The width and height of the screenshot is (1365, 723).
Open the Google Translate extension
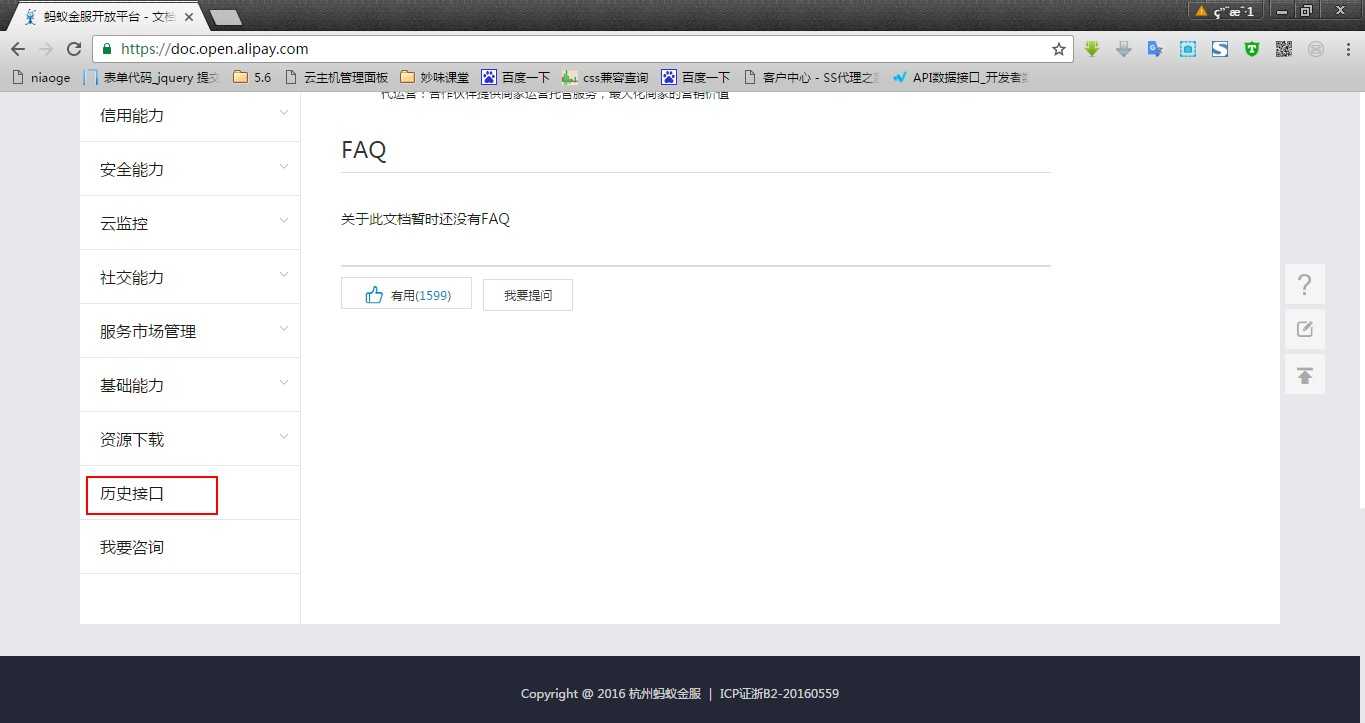tap(1155, 49)
